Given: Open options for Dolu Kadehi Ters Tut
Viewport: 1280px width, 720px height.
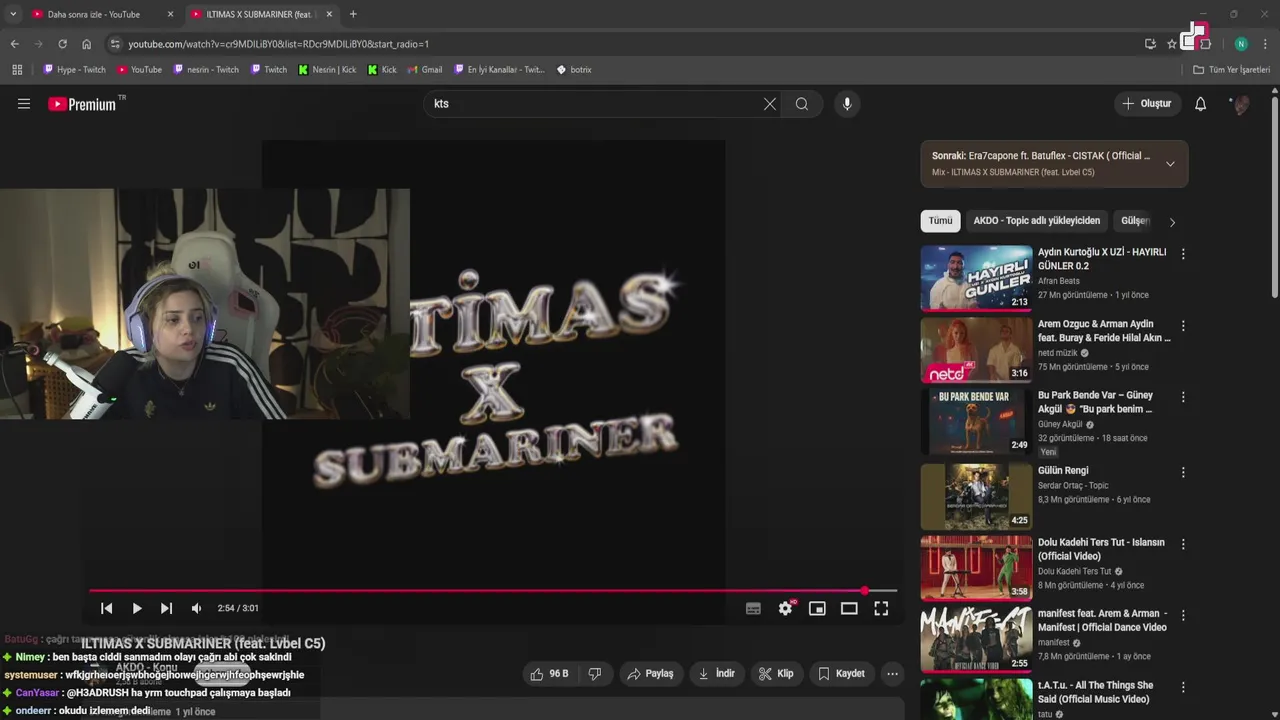Looking at the screenshot, I should point(1183,544).
